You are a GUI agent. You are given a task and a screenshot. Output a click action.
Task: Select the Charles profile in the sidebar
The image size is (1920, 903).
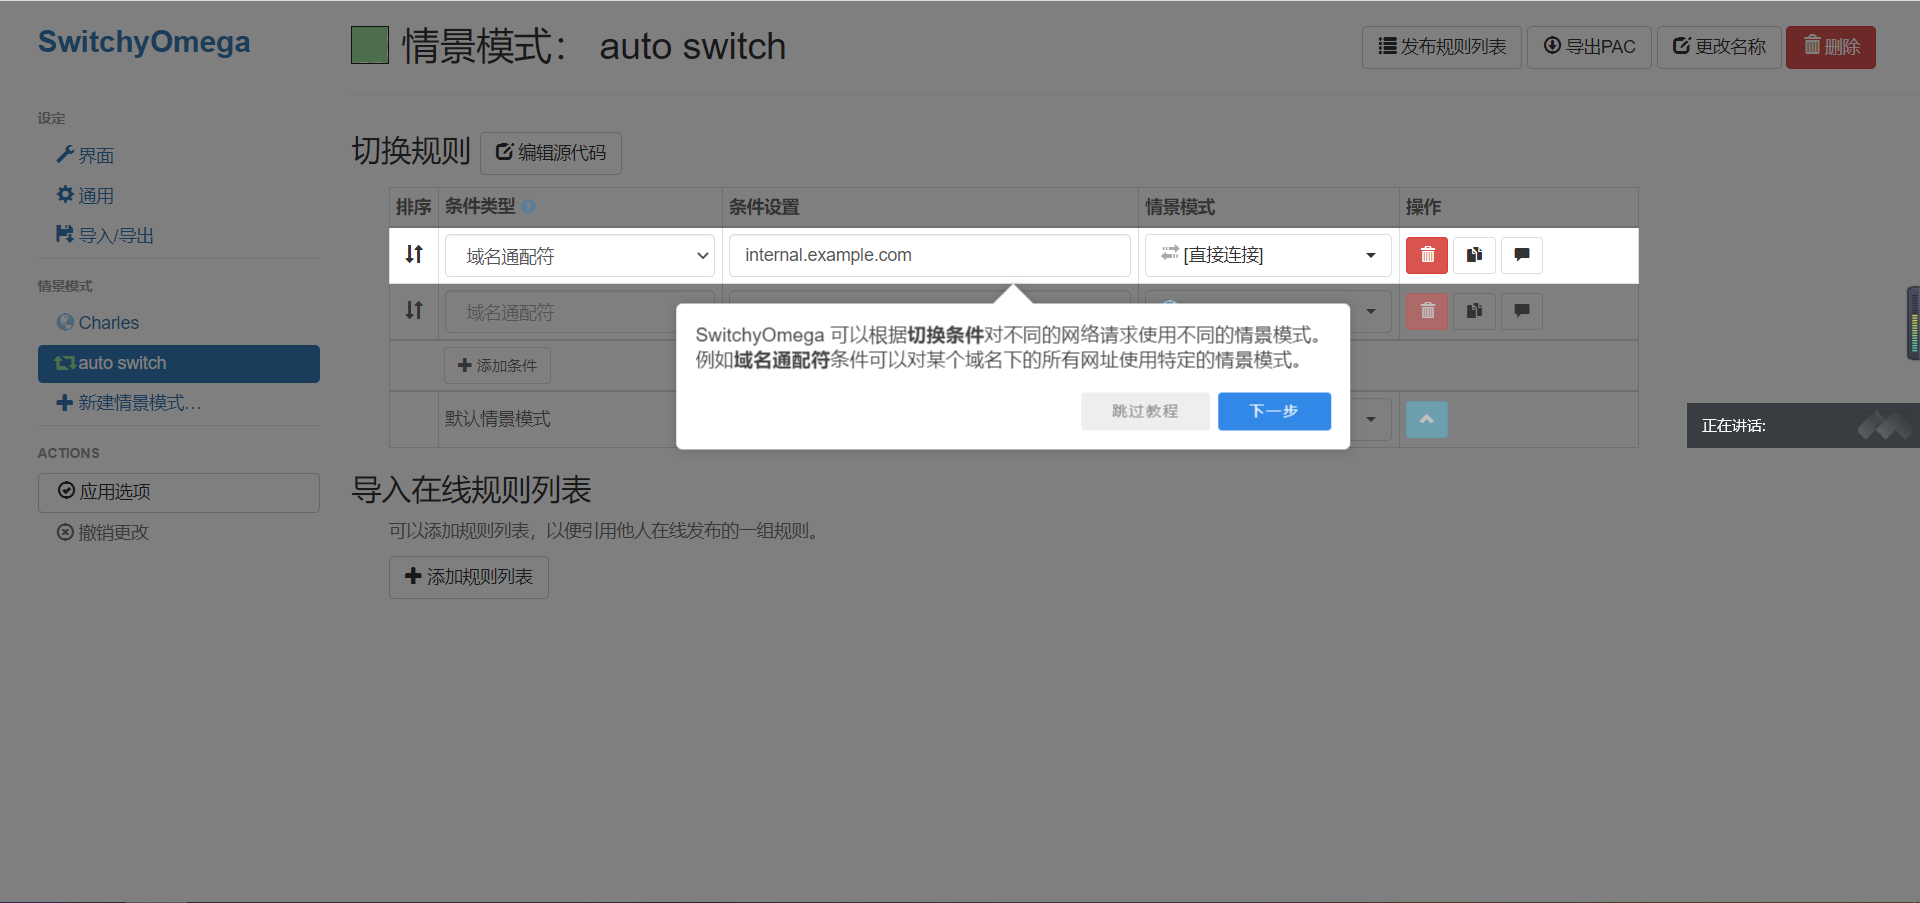[x=107, y=322]
